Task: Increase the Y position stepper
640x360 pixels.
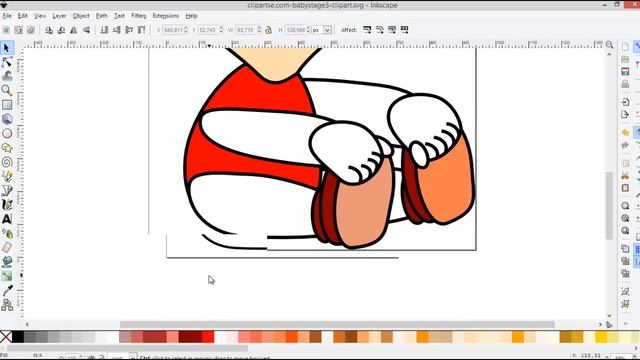Action: pyautogui.click(x=221, y=28)
